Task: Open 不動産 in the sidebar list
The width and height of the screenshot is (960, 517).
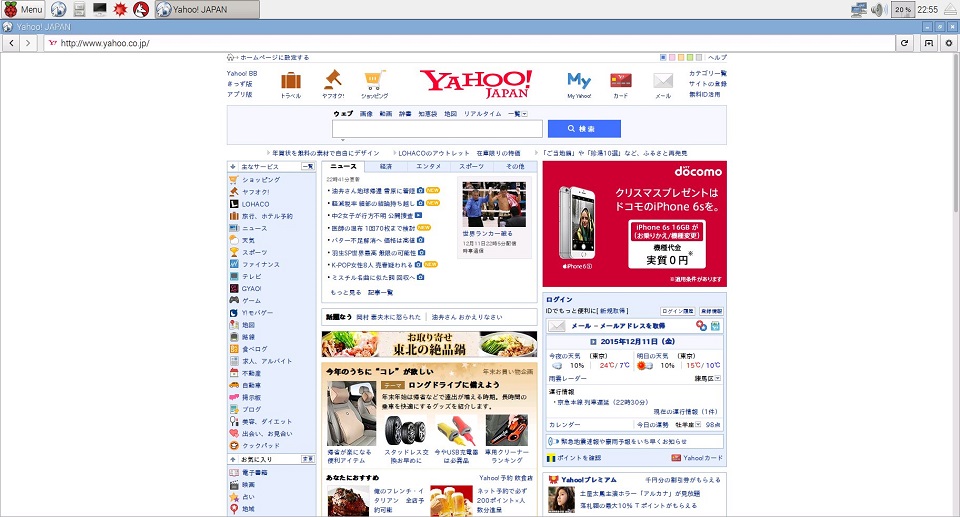Action: pos(251,373)
